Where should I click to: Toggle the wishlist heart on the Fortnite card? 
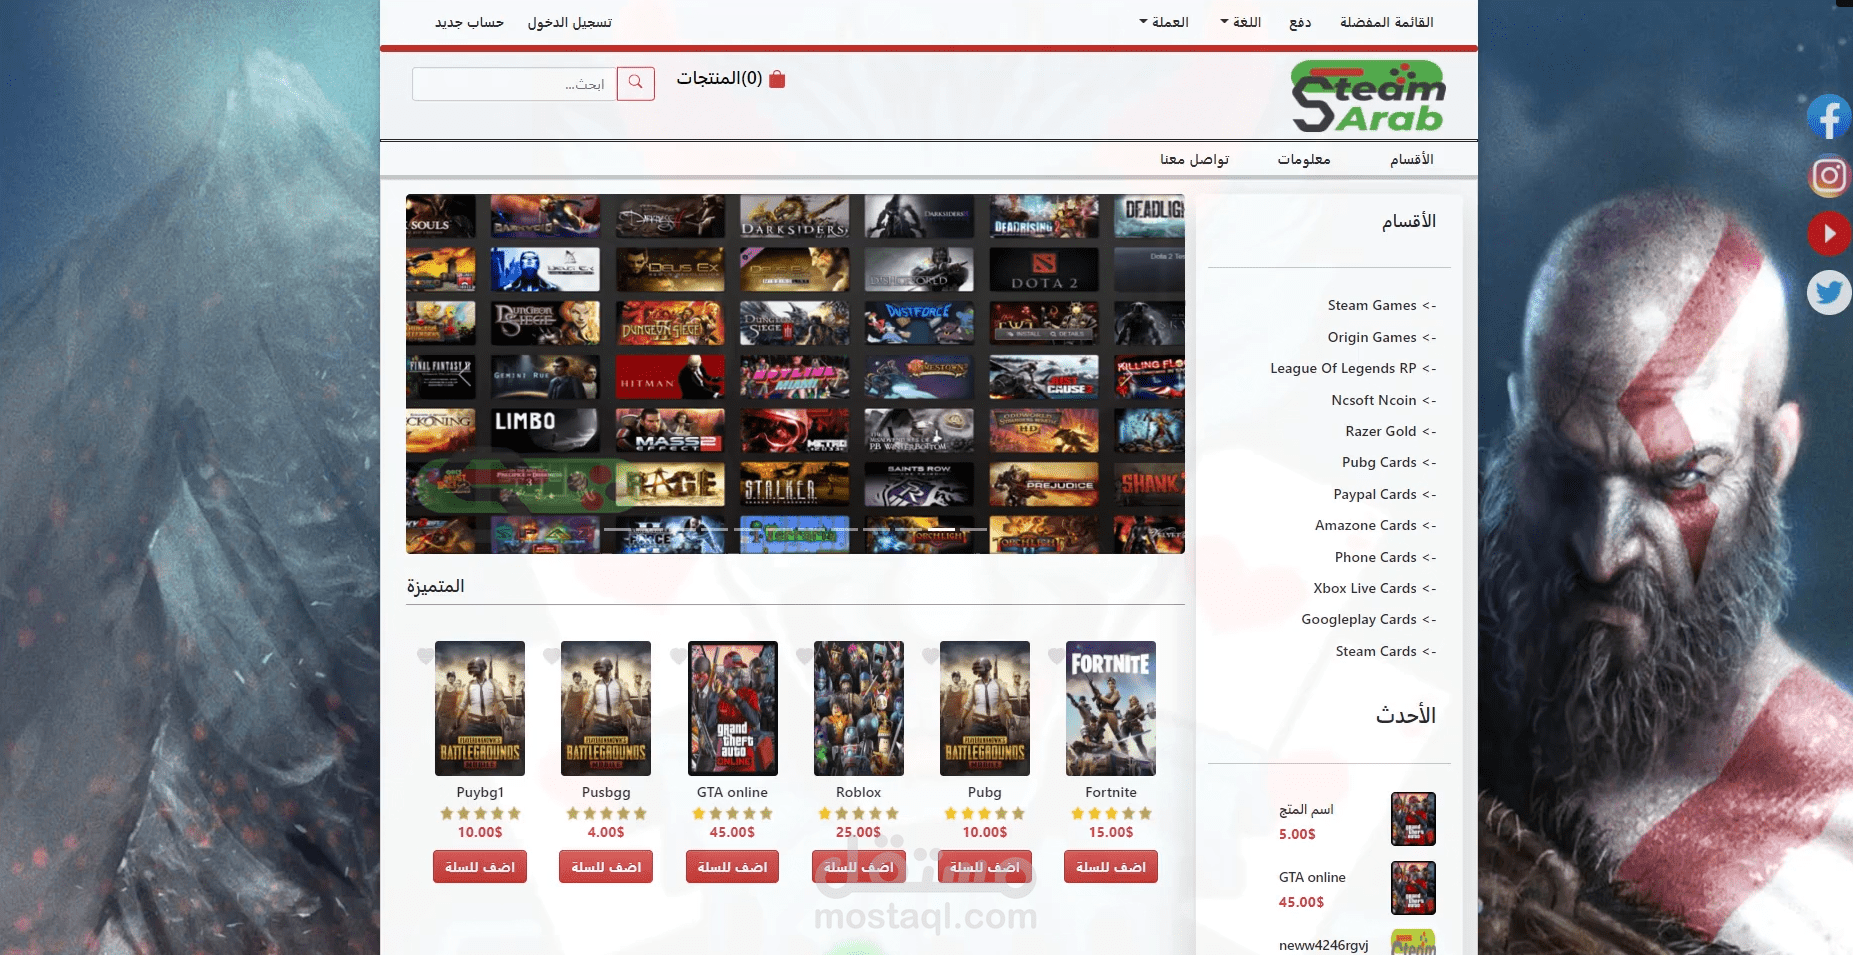click(x=1057, y=658)
